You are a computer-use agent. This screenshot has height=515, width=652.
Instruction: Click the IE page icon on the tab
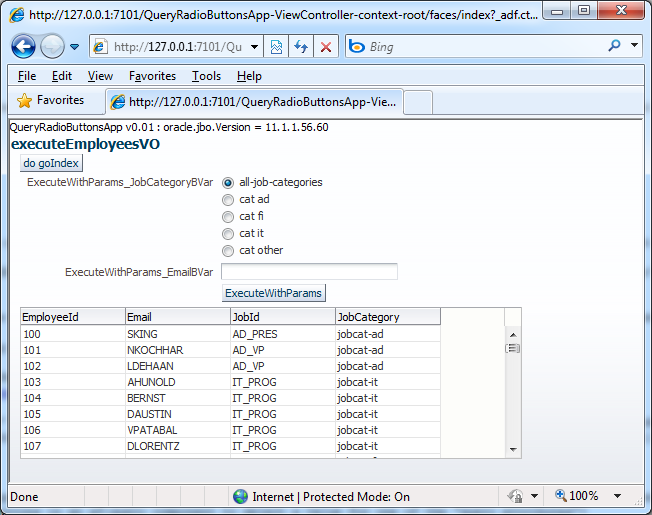118,102
